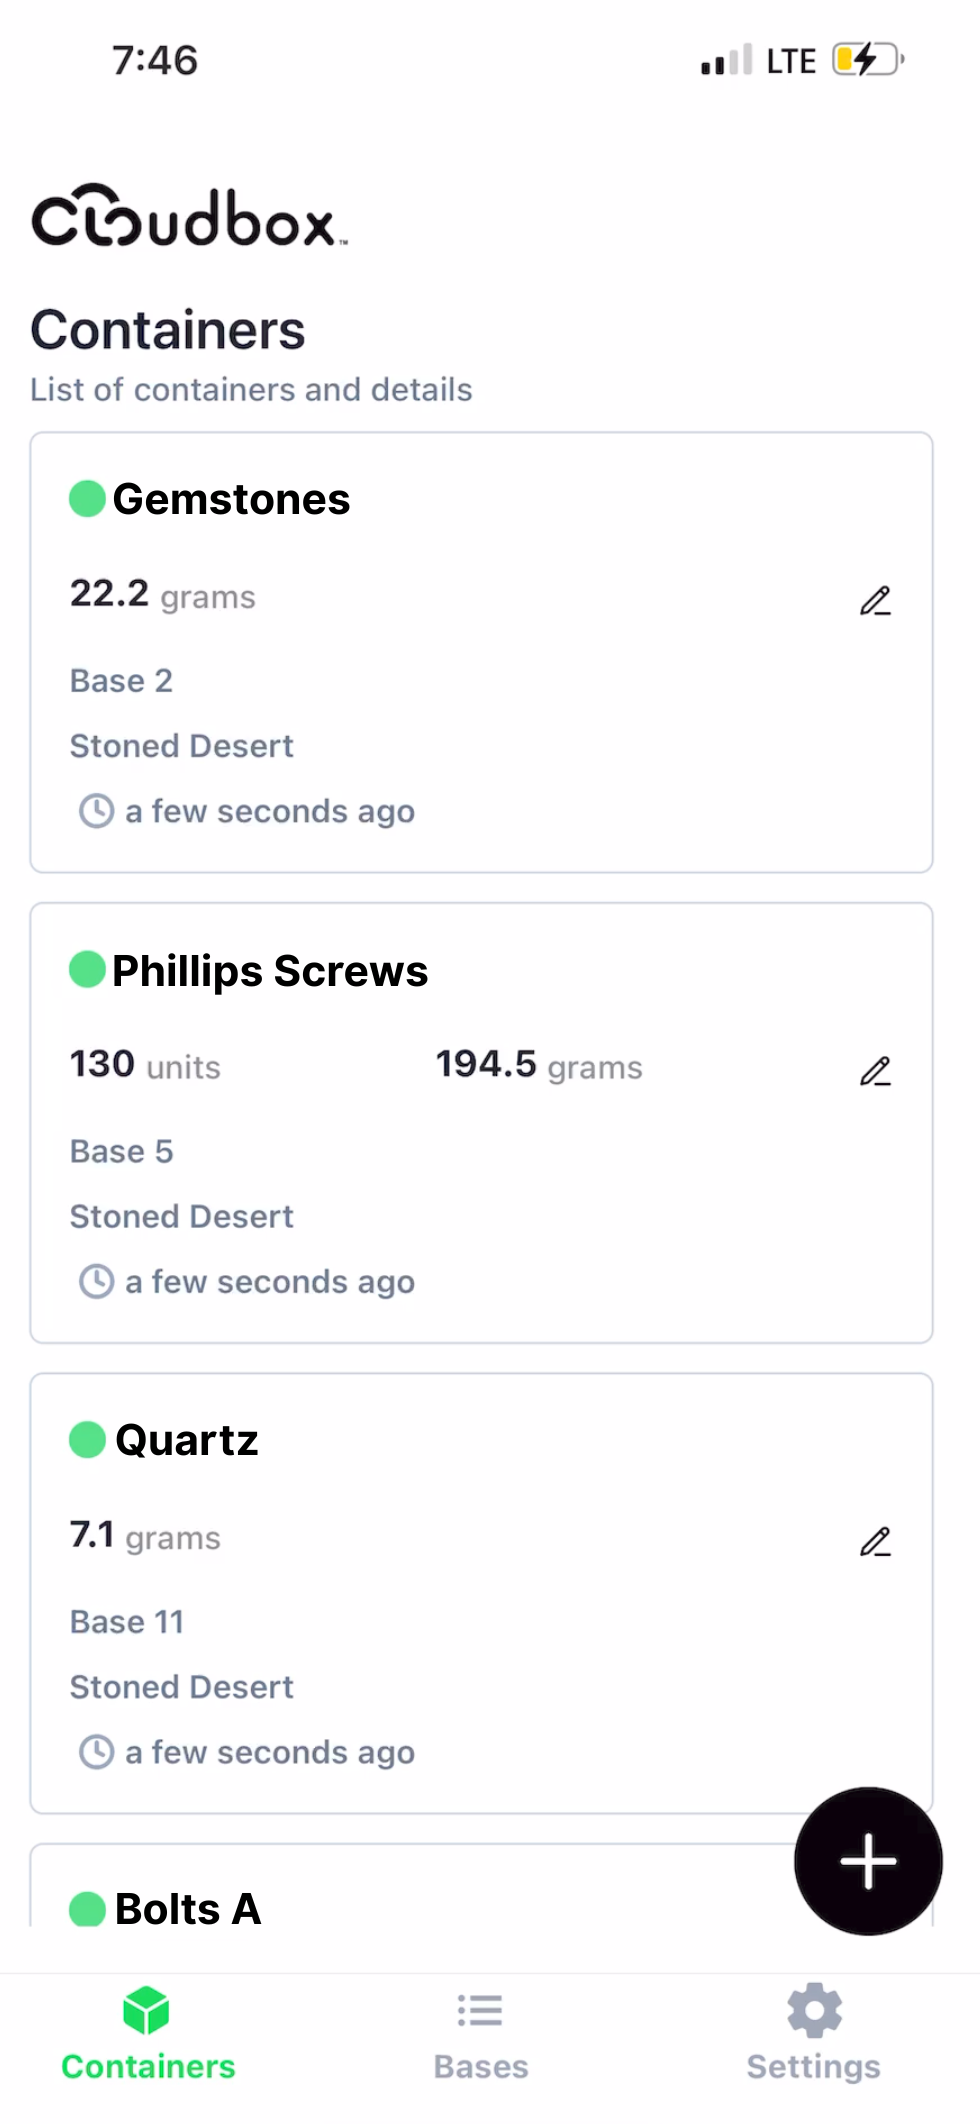Tap the green status dot on Phillips Screws

click(x=87, y=969)
